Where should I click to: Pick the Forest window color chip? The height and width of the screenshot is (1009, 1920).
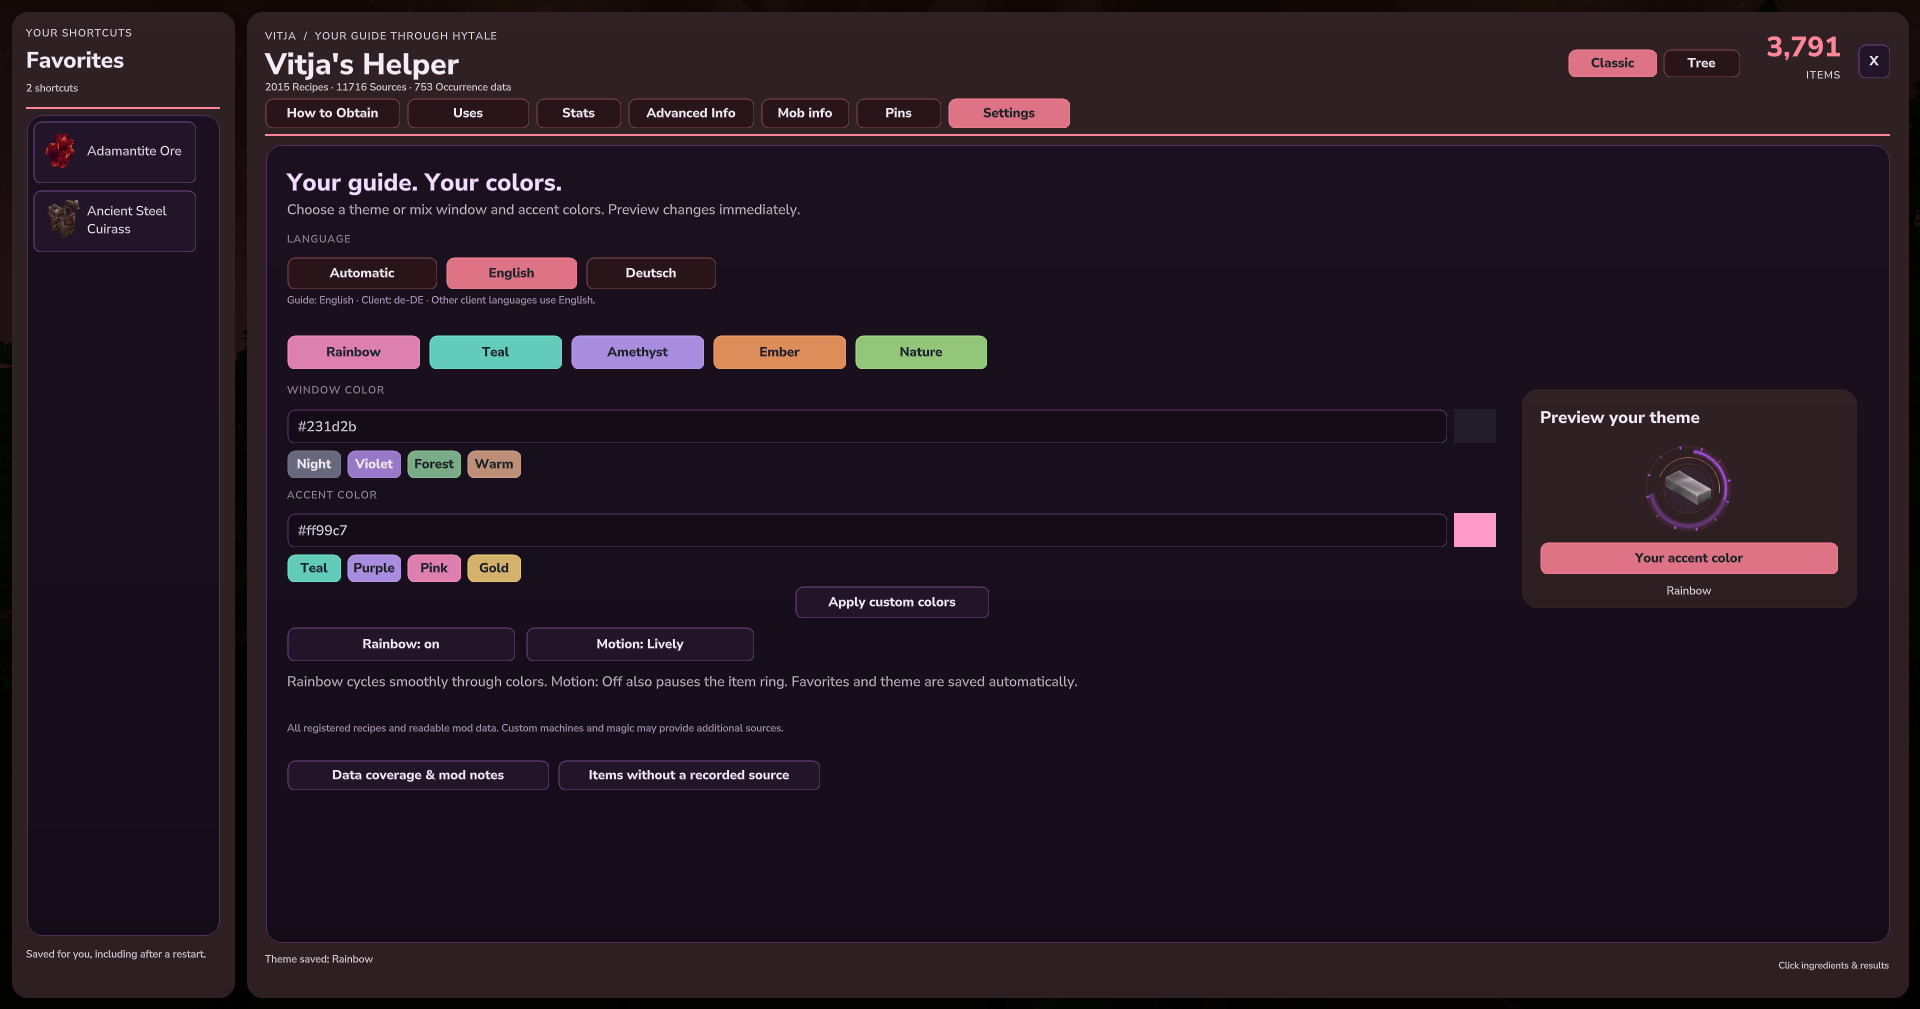[x=434, y=464]
